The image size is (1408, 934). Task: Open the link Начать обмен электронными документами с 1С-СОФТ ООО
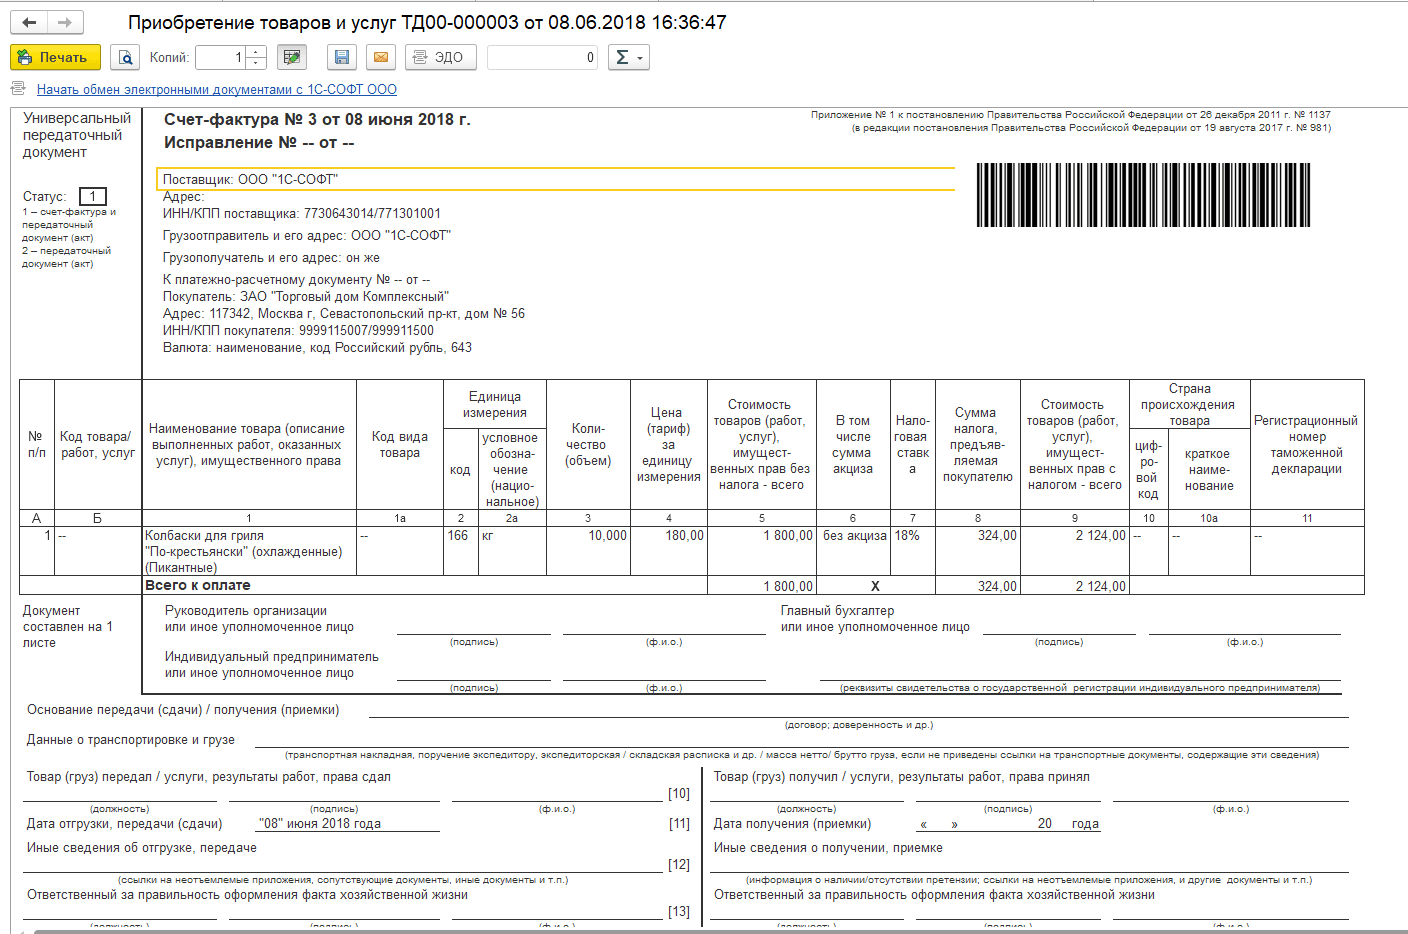coord(217,89)
